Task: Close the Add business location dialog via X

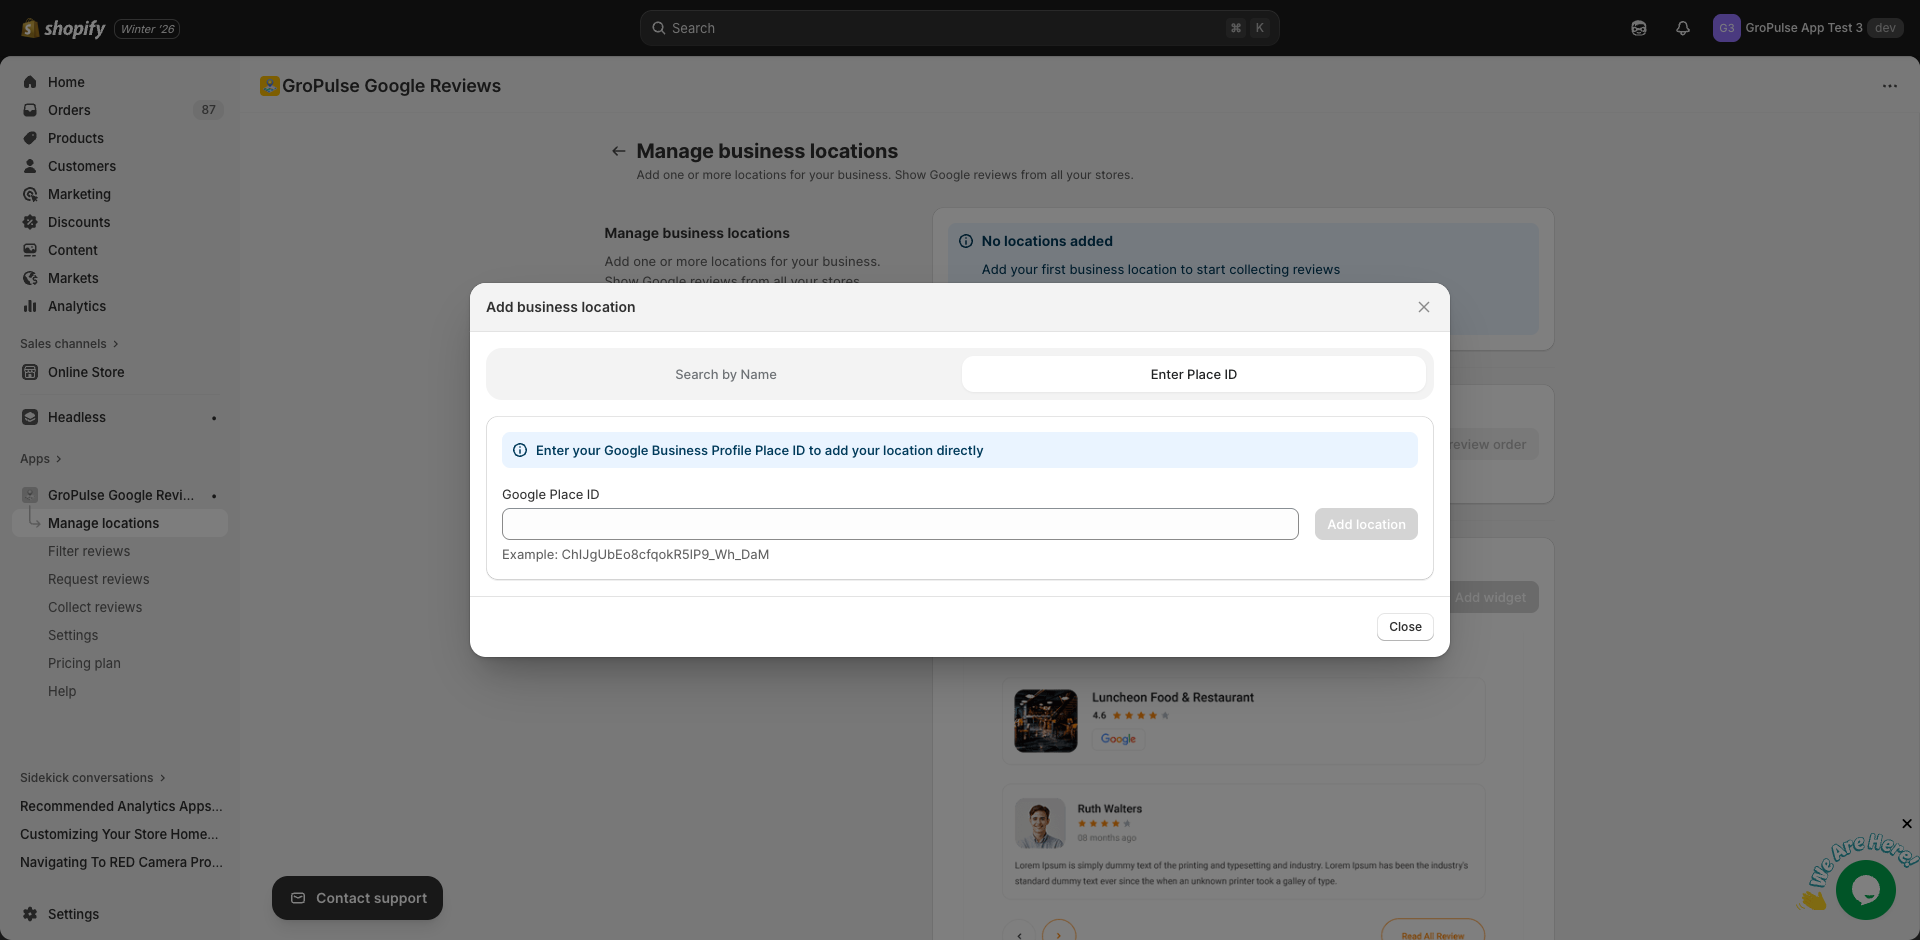Action: pyautogui.click(x=1423, y=307)
